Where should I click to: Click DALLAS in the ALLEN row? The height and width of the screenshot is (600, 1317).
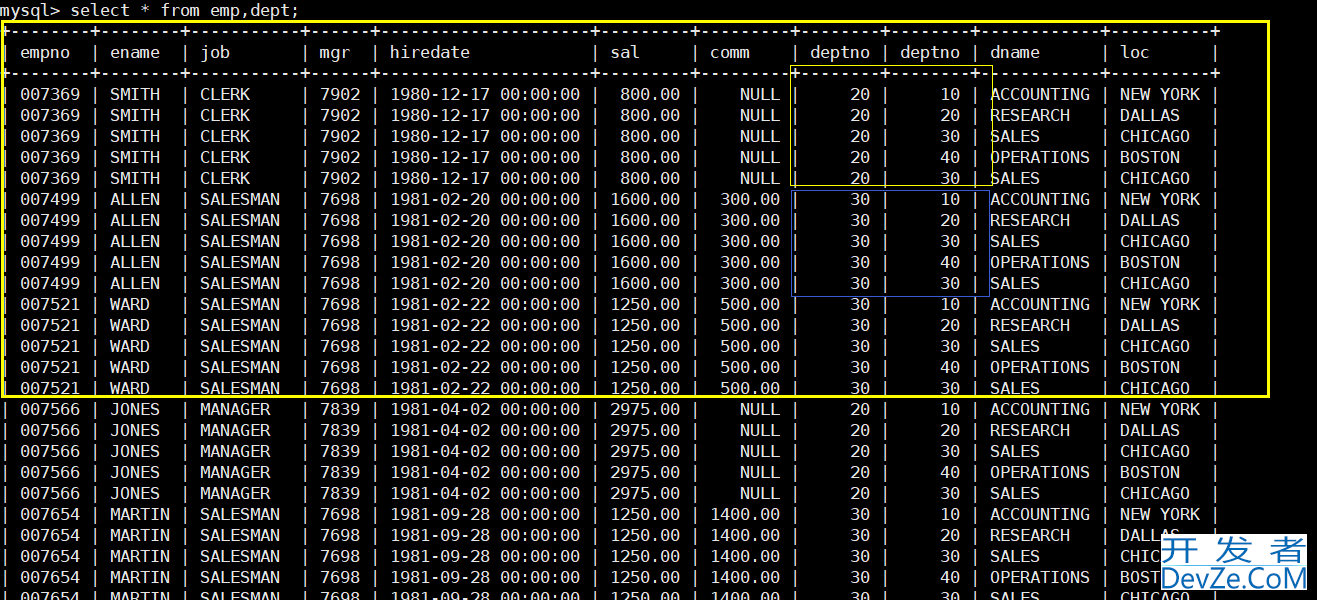coord(1150,220)
